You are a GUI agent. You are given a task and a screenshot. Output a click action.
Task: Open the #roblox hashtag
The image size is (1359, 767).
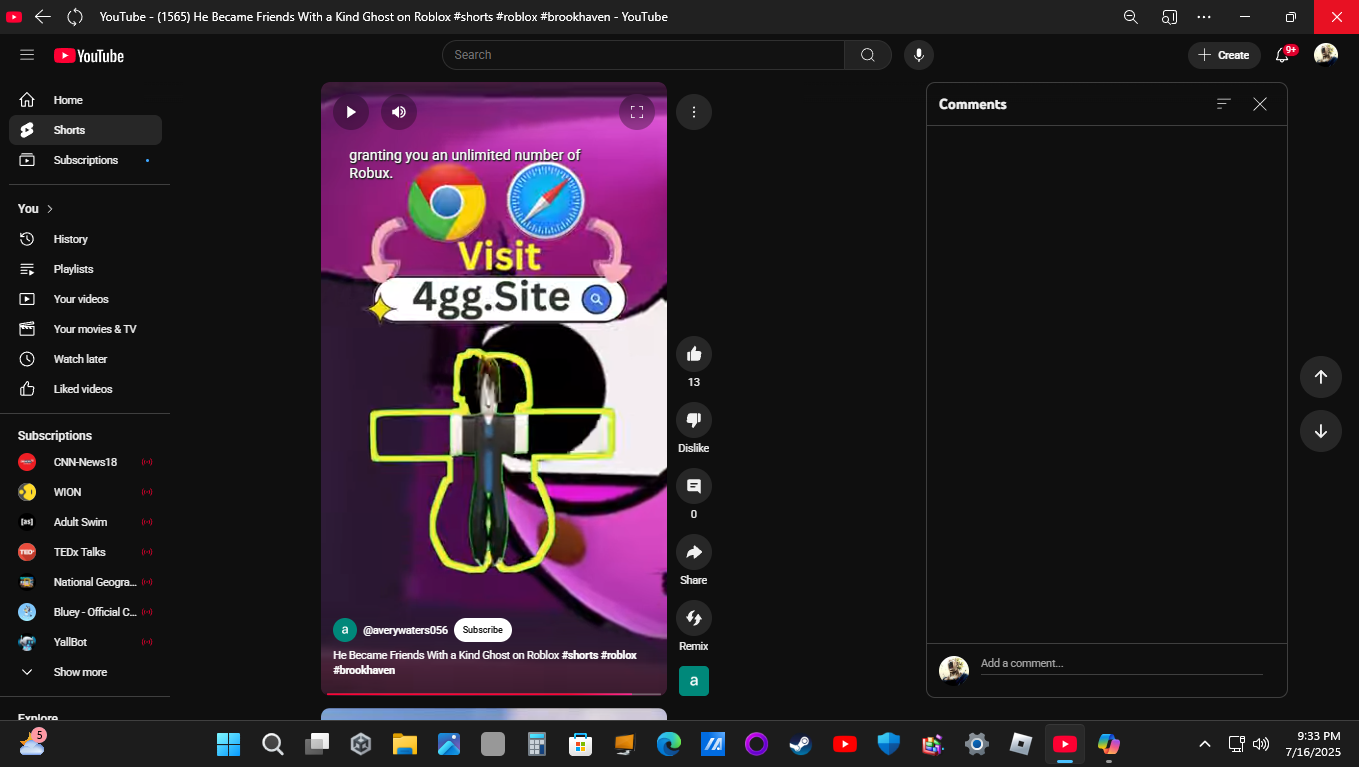[x=619, y=655]
